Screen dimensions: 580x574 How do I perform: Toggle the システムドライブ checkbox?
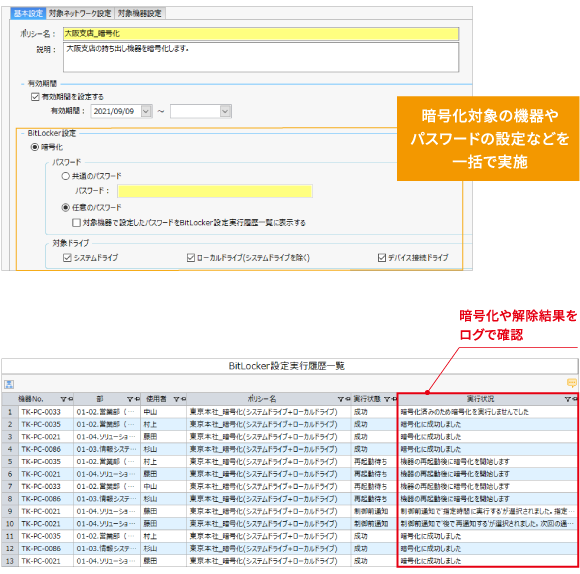pos(67,257)
